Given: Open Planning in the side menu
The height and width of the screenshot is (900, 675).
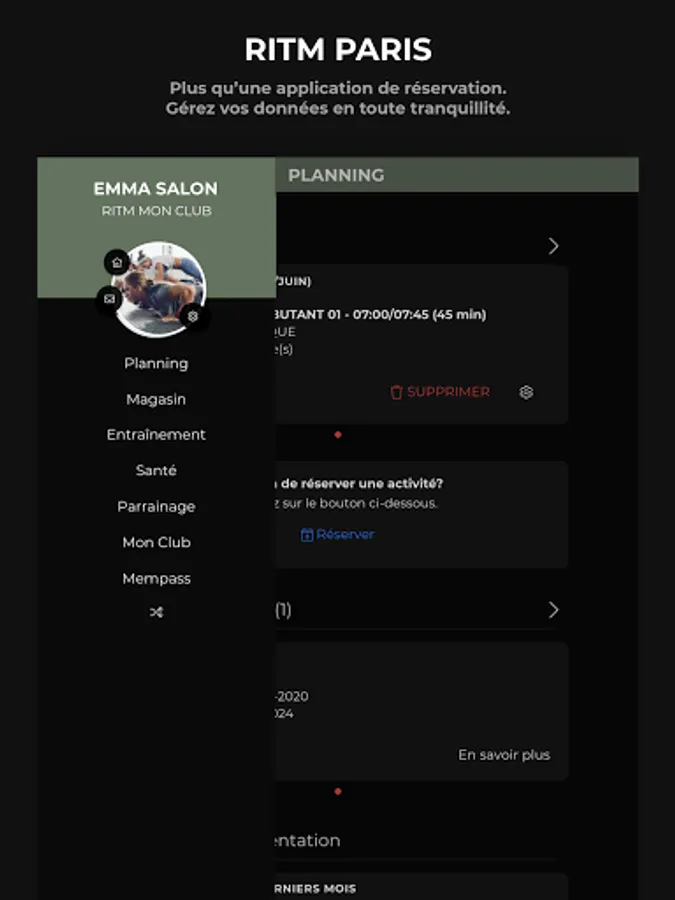Looking at the screenshot, I should tap(156, 363).
